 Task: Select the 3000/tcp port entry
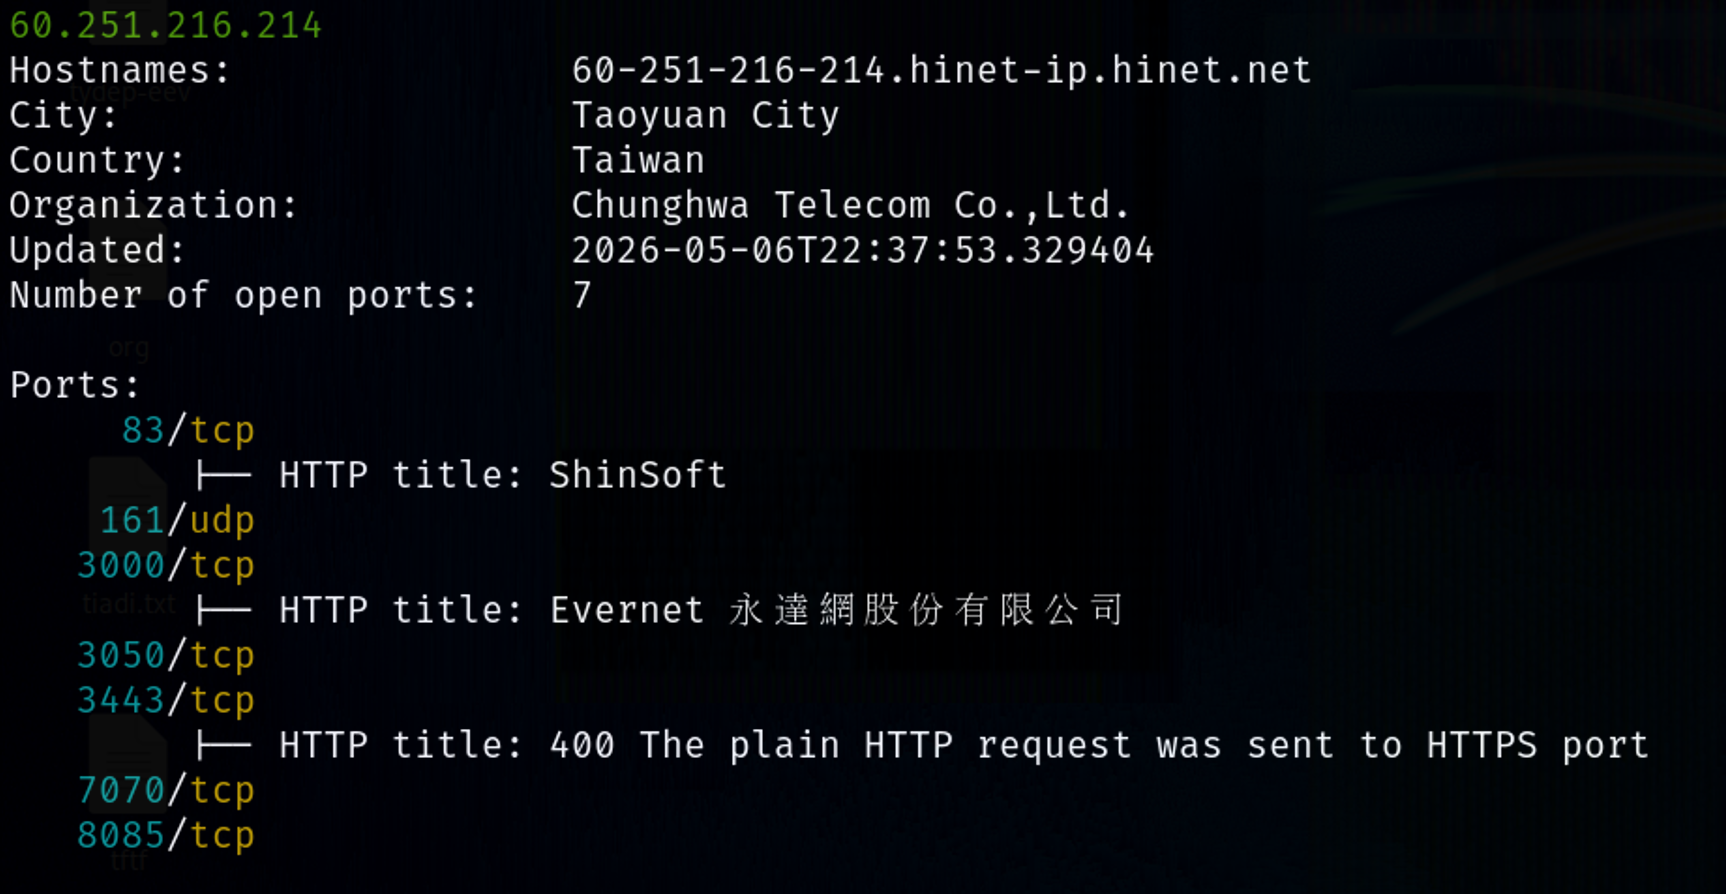(166, 566)
